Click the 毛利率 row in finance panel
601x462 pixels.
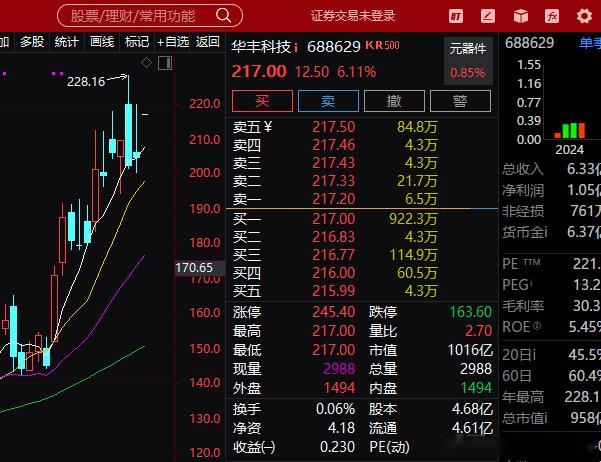click(551, 306)
